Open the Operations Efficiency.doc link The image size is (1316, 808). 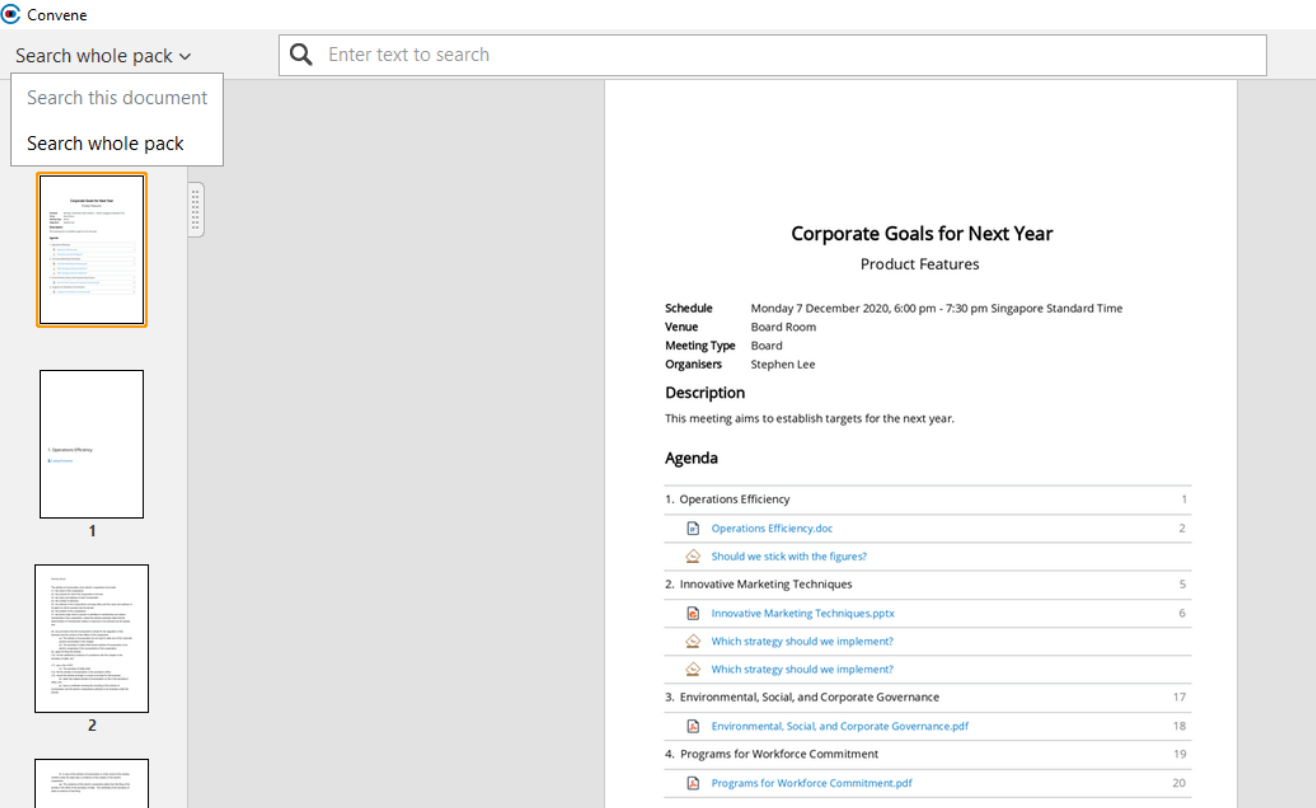[771, 528]
